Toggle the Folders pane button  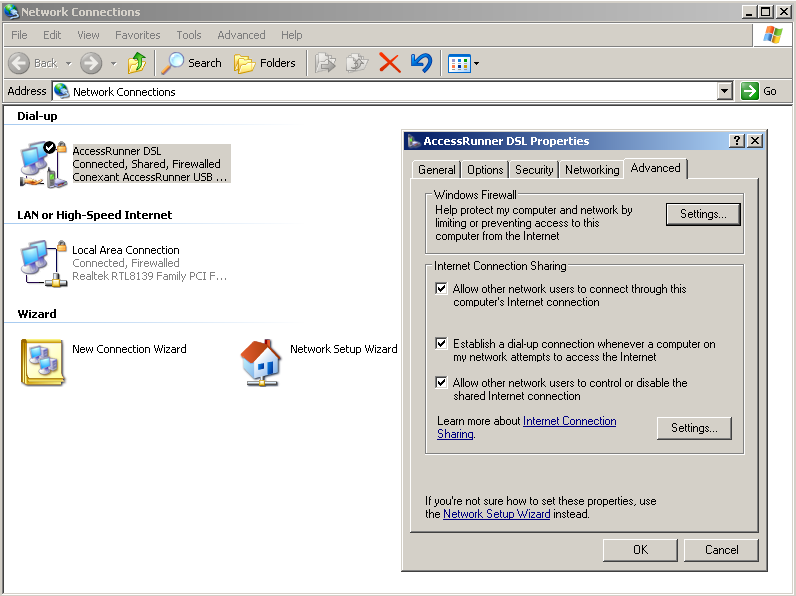(x=265, y=63)
